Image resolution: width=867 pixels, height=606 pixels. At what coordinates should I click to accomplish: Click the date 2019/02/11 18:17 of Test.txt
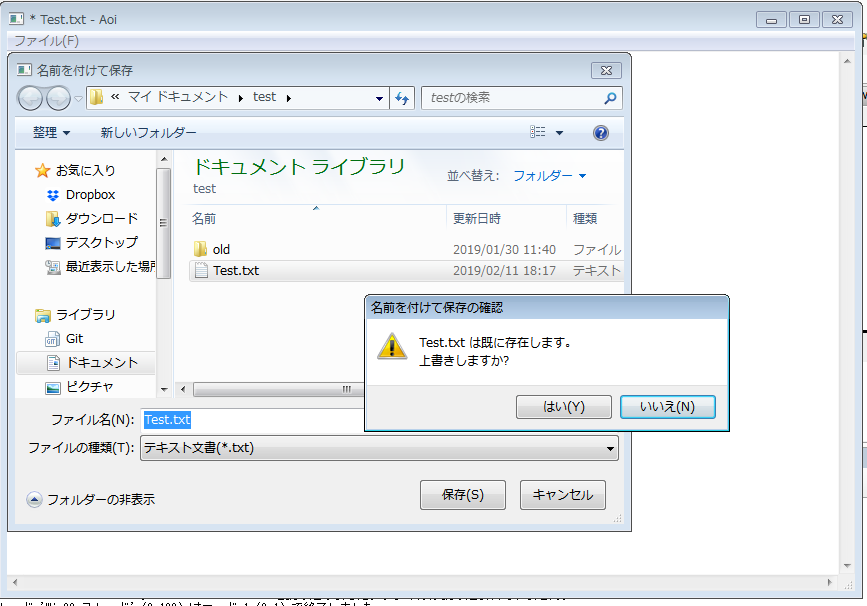coord(504,270)
